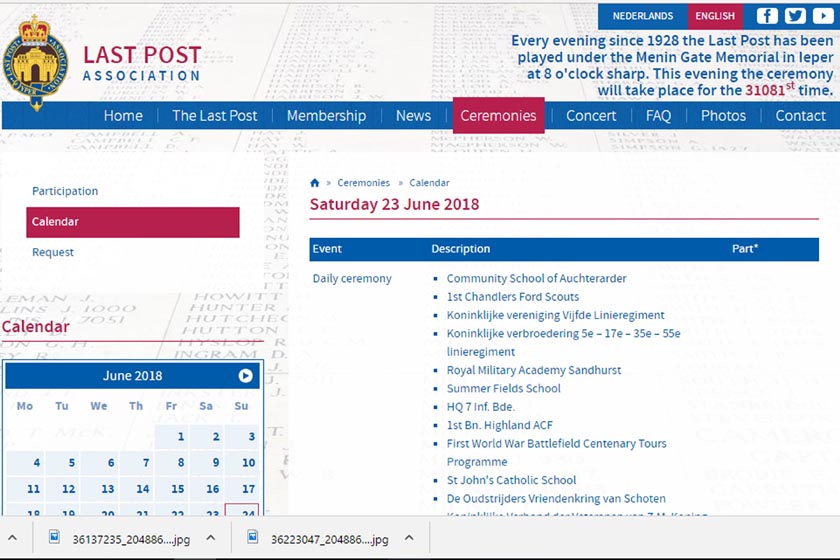Click the Saturday 23 June 2018 heading

click(x=394, y=204)
